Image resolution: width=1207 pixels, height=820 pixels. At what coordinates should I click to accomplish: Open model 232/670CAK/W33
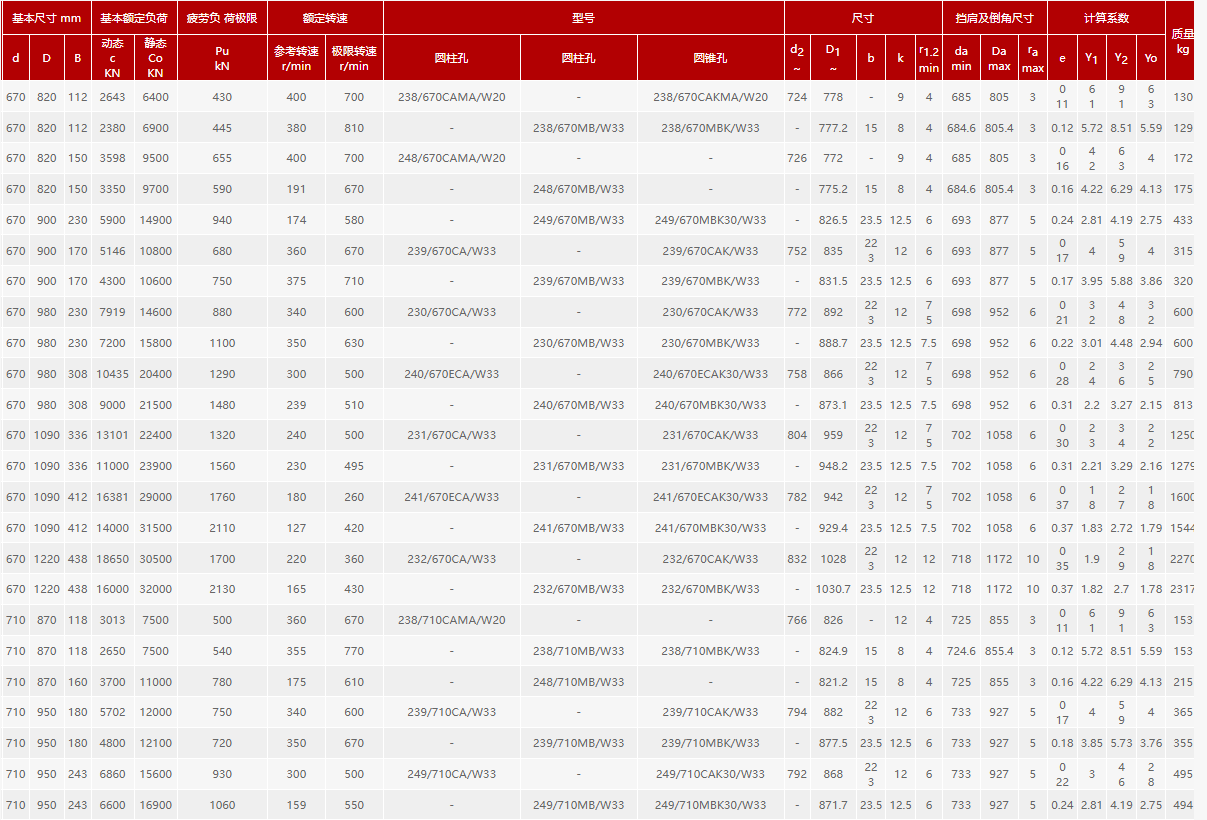click(710, 559)
